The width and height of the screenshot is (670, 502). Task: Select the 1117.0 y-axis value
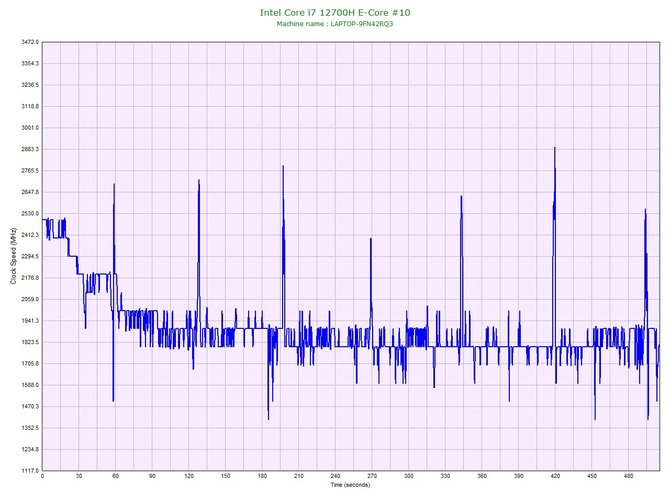coord(30,470)
